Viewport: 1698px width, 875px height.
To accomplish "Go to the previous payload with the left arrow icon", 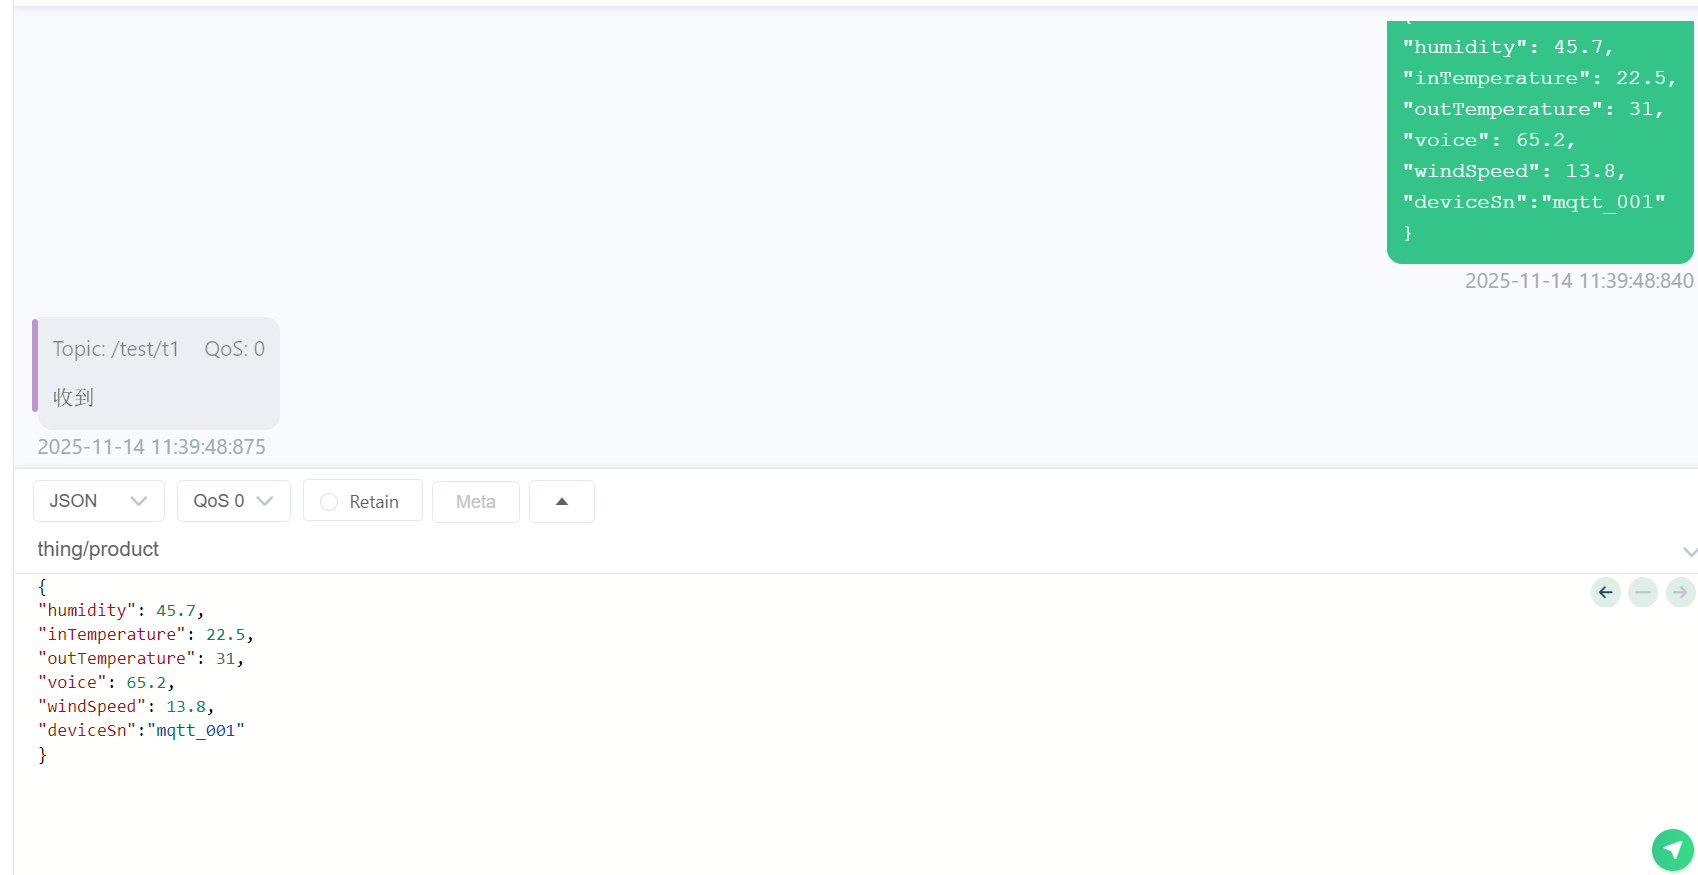I will [1606, 592].
